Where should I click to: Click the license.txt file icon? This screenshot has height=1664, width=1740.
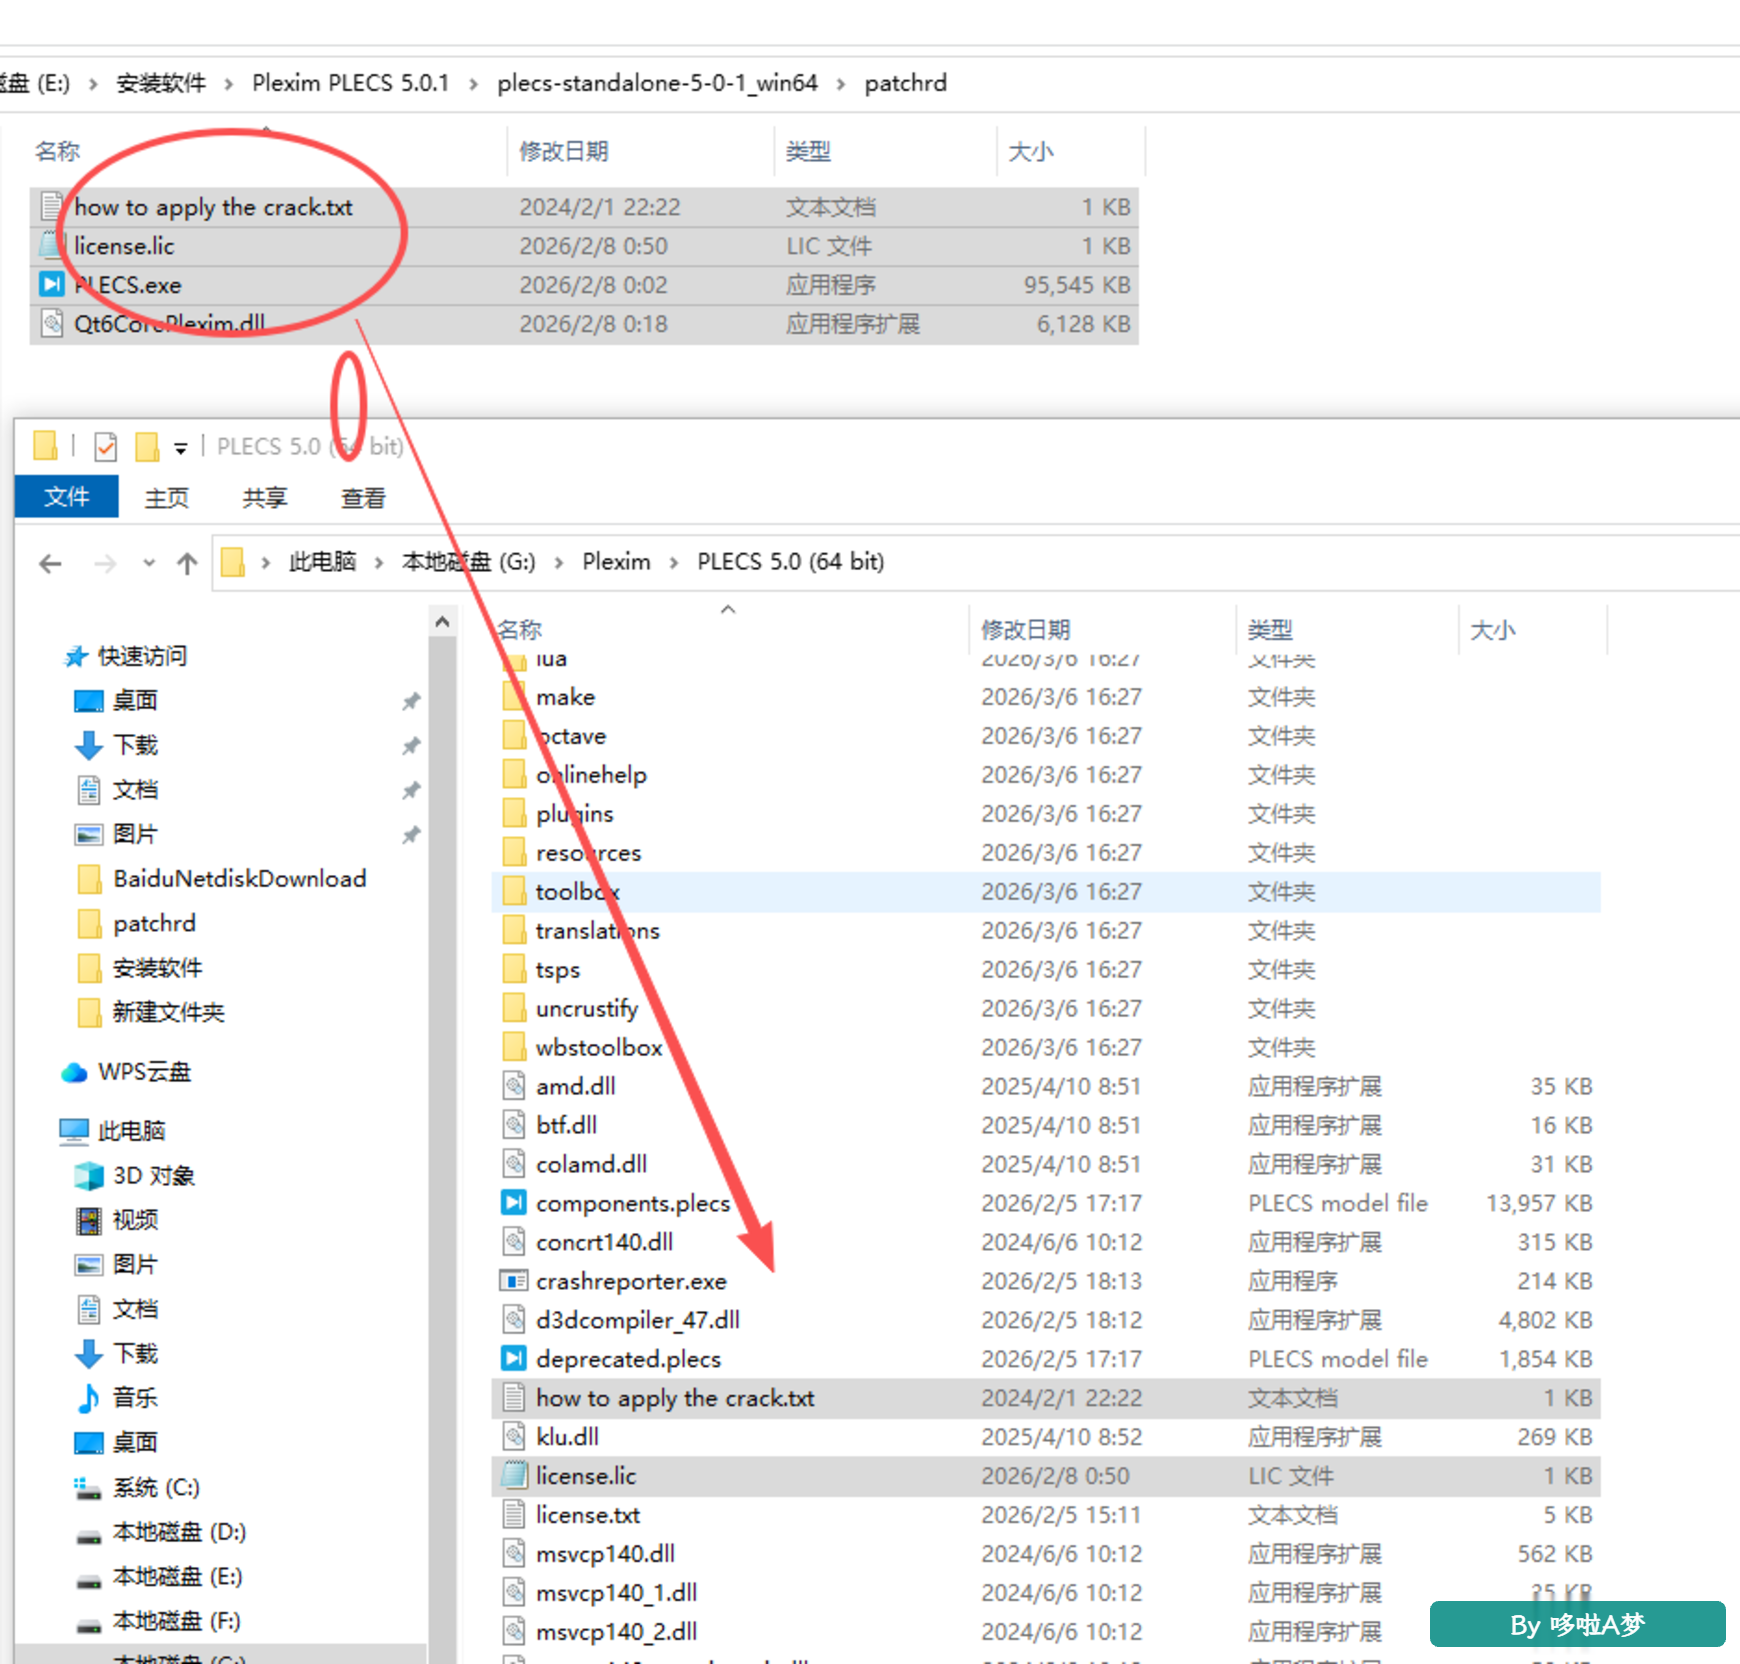click(x=514, y=1515)
